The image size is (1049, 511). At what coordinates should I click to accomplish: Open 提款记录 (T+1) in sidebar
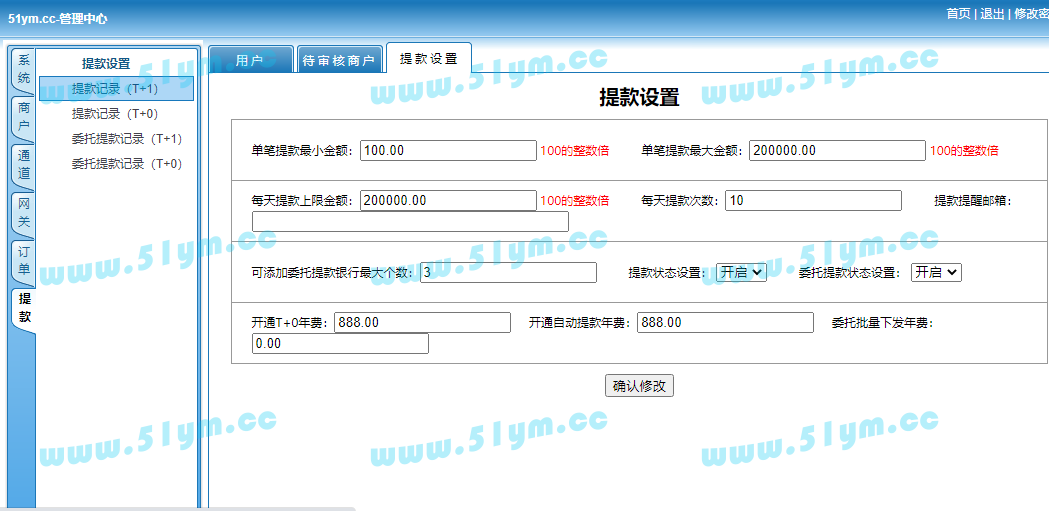tap(116, 89)
